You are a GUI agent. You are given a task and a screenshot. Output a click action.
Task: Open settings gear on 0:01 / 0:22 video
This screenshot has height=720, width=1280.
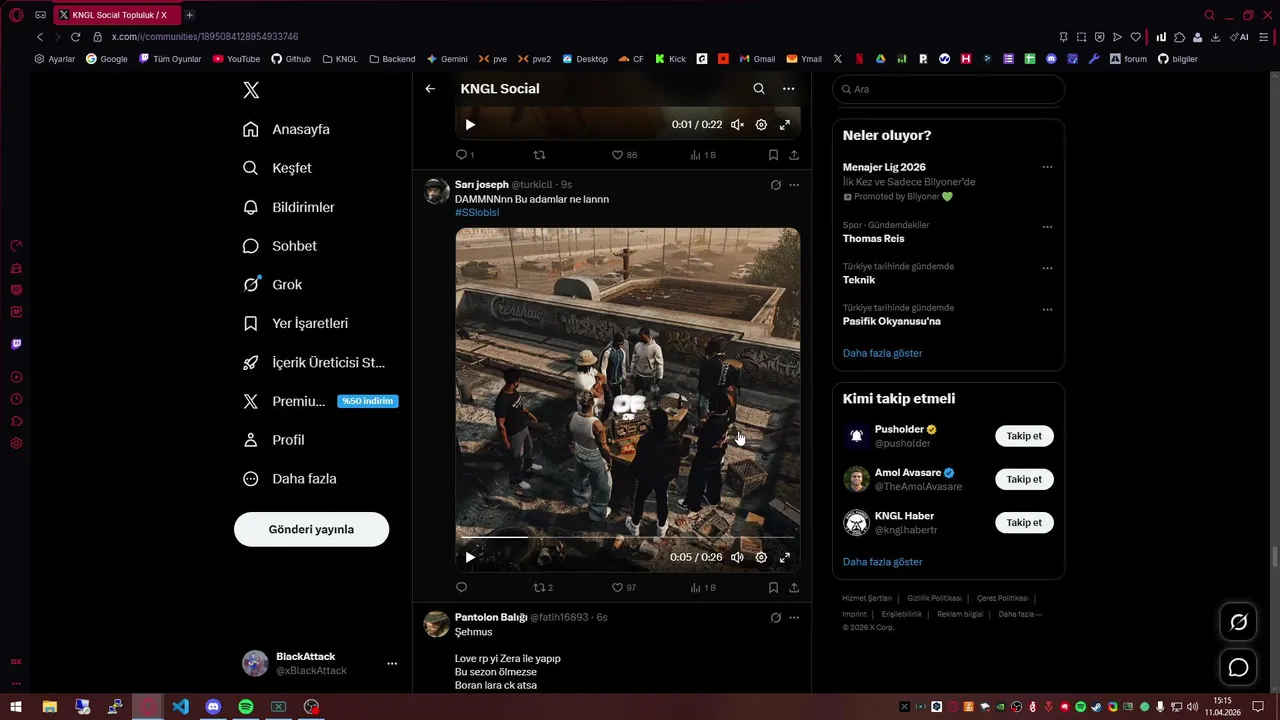tap(761, 125)
